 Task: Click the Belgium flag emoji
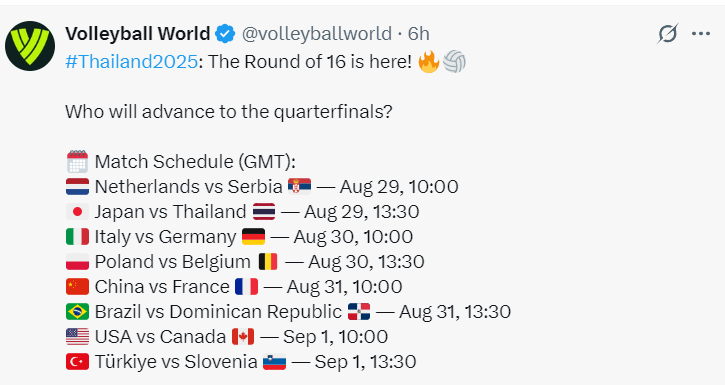pos(268,262)
